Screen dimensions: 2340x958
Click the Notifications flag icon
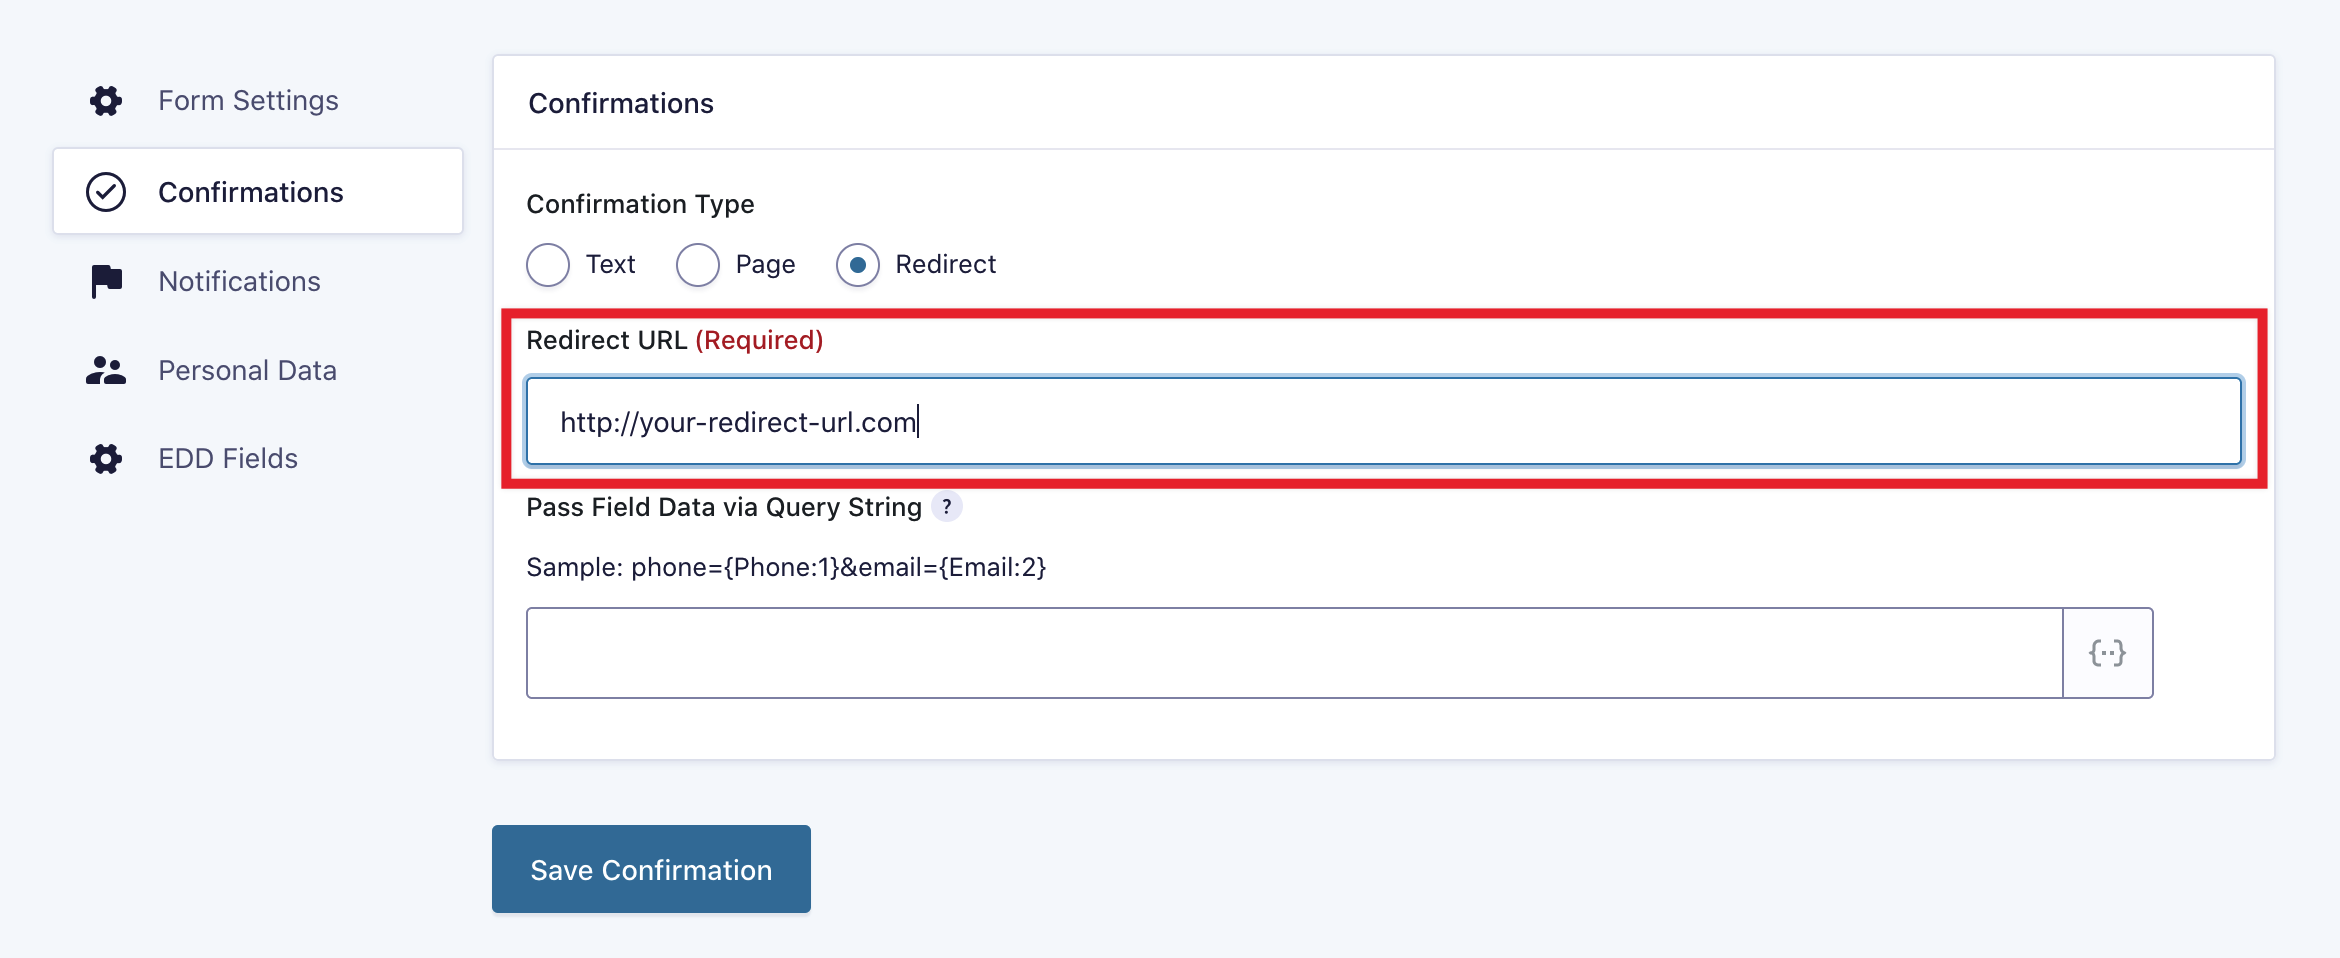[x=106, y=281]
